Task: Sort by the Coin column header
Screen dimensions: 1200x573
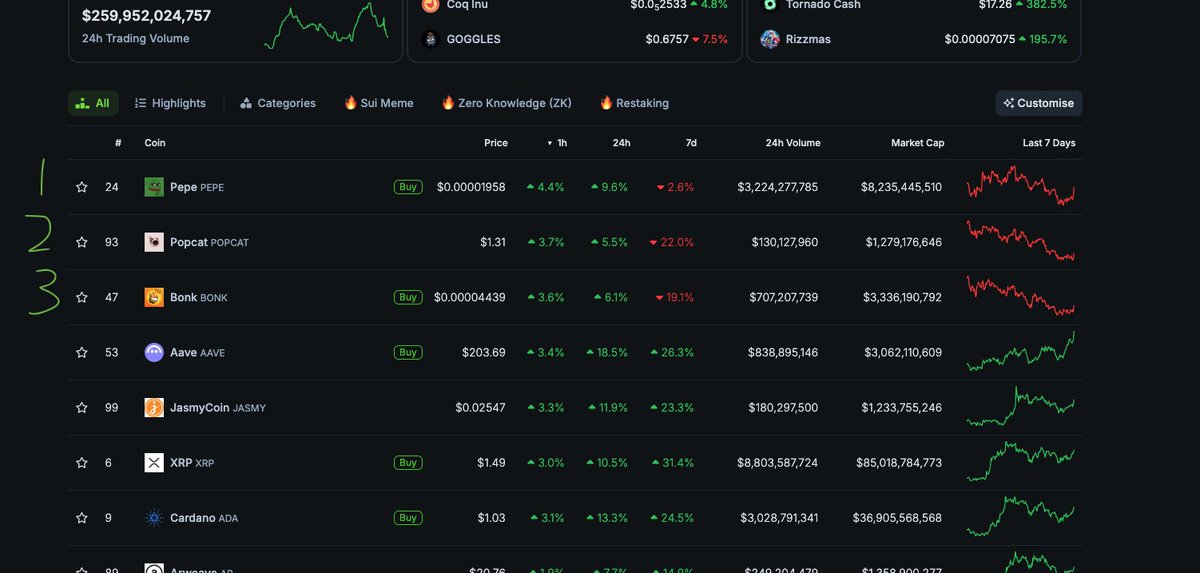Action: point(155,143)
